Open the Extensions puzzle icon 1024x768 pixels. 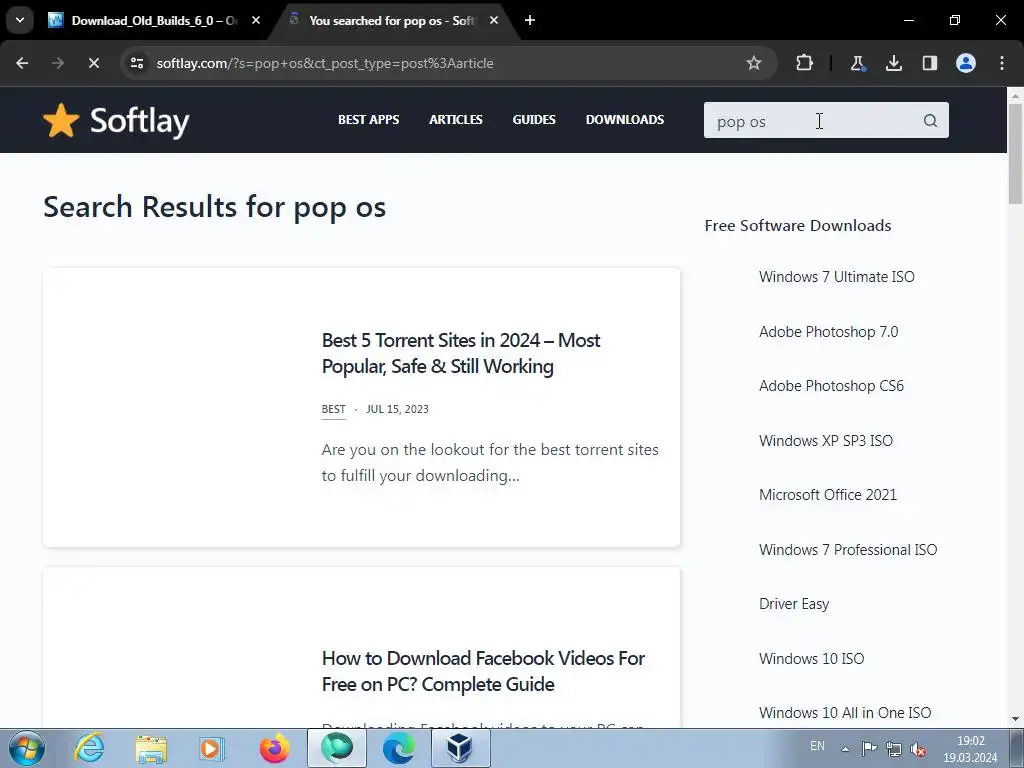[x=805, y=63]
